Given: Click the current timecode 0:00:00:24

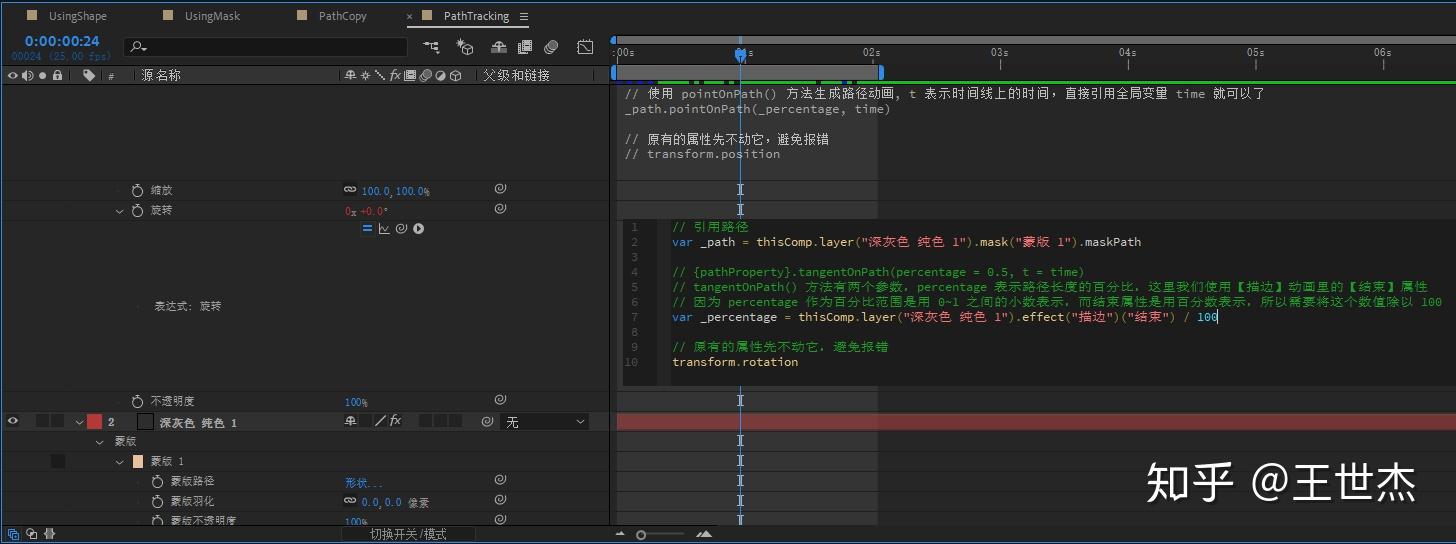Looking at the screenshot, I should tap(62, 41).
